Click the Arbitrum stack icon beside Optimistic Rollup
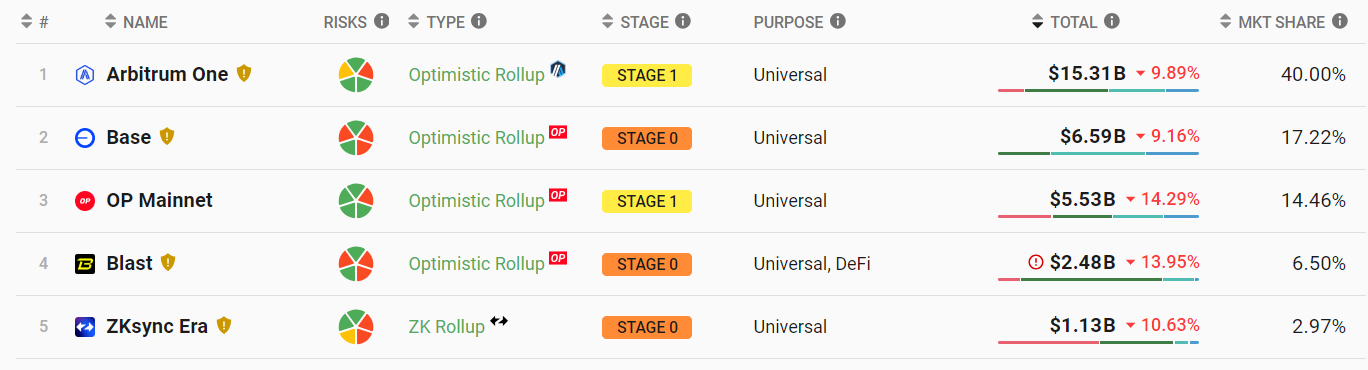 click(x=558, y=69)
